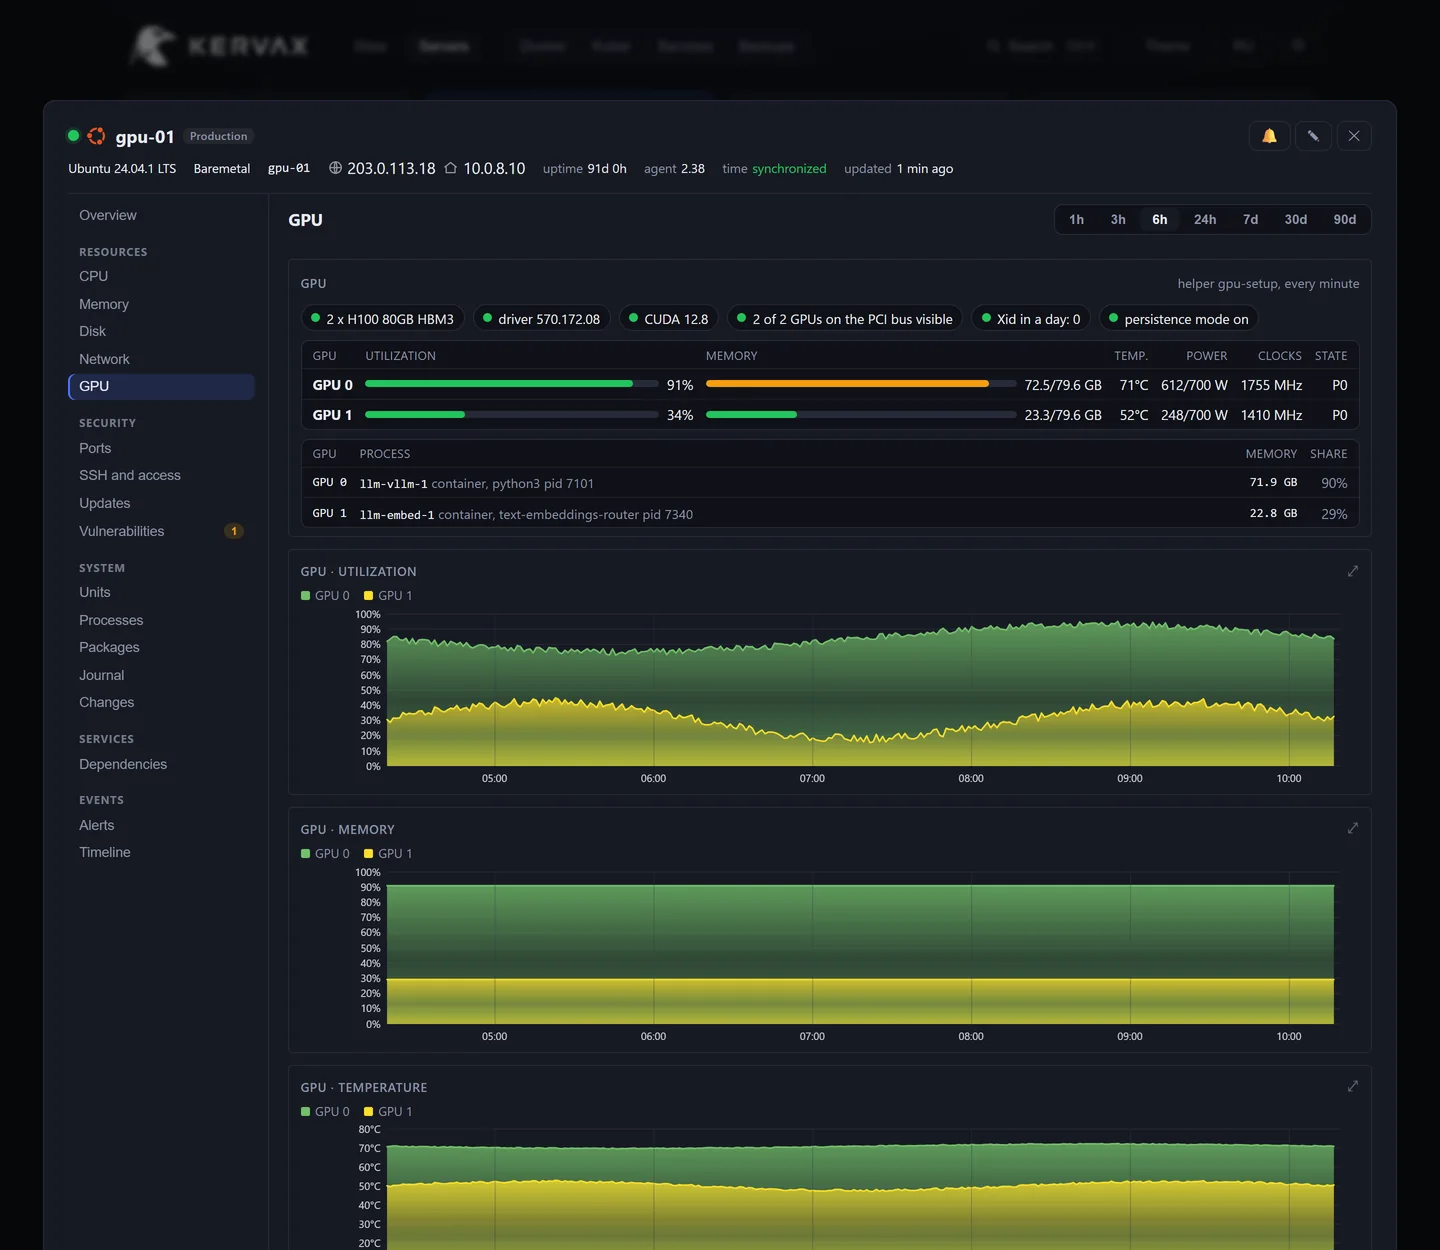This screenshot has width=1440, height=1250.
Task: Toggle GPU 1 series in Memory chart legend
Action: (388, 853)
